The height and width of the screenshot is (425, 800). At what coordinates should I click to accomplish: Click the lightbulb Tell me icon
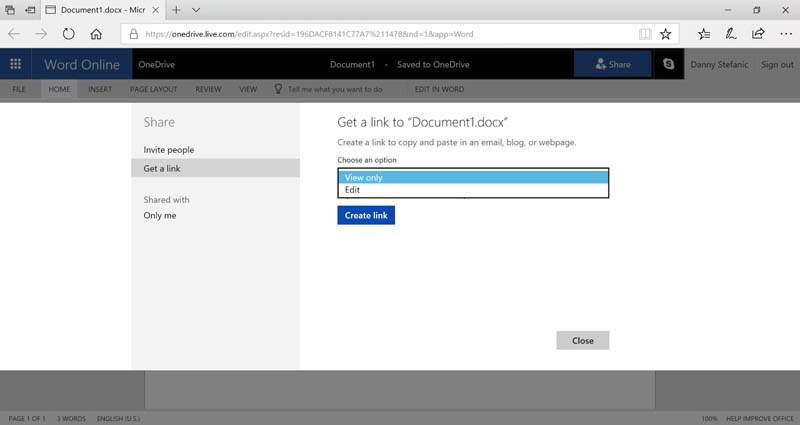[278, 89]
